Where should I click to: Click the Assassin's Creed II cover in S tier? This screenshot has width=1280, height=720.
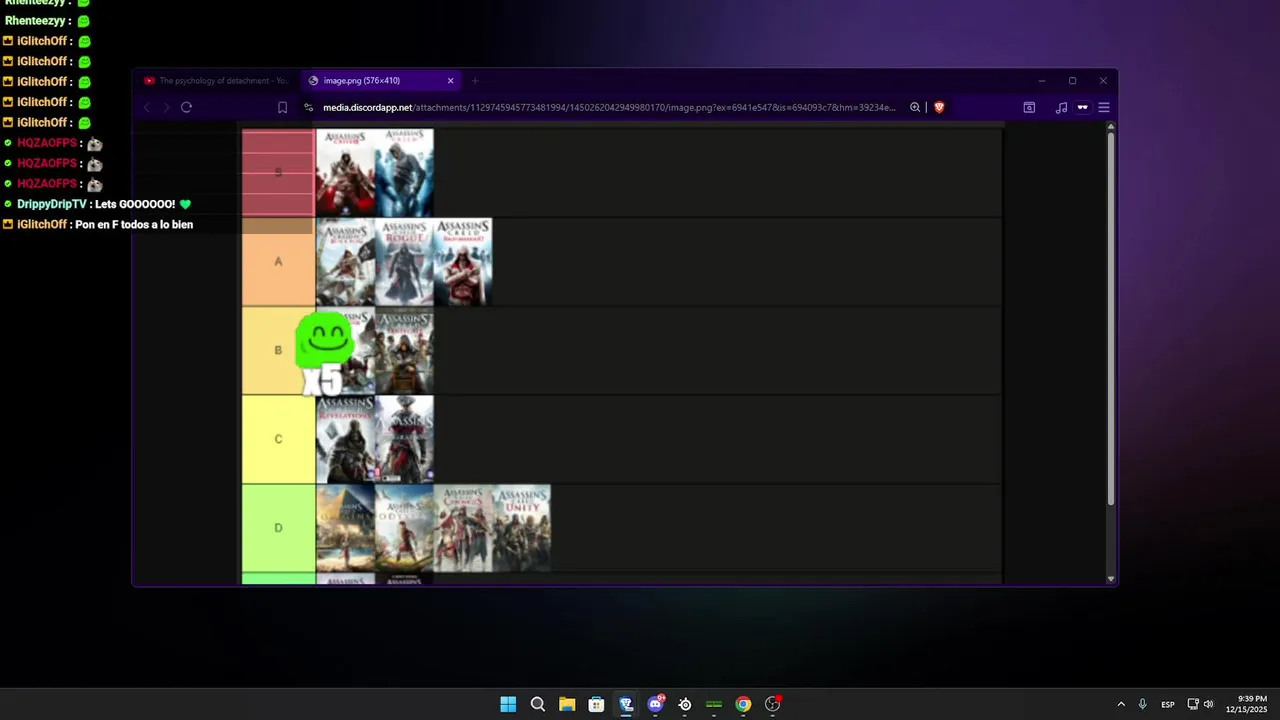pyautogui.click(x=345, y=172)
